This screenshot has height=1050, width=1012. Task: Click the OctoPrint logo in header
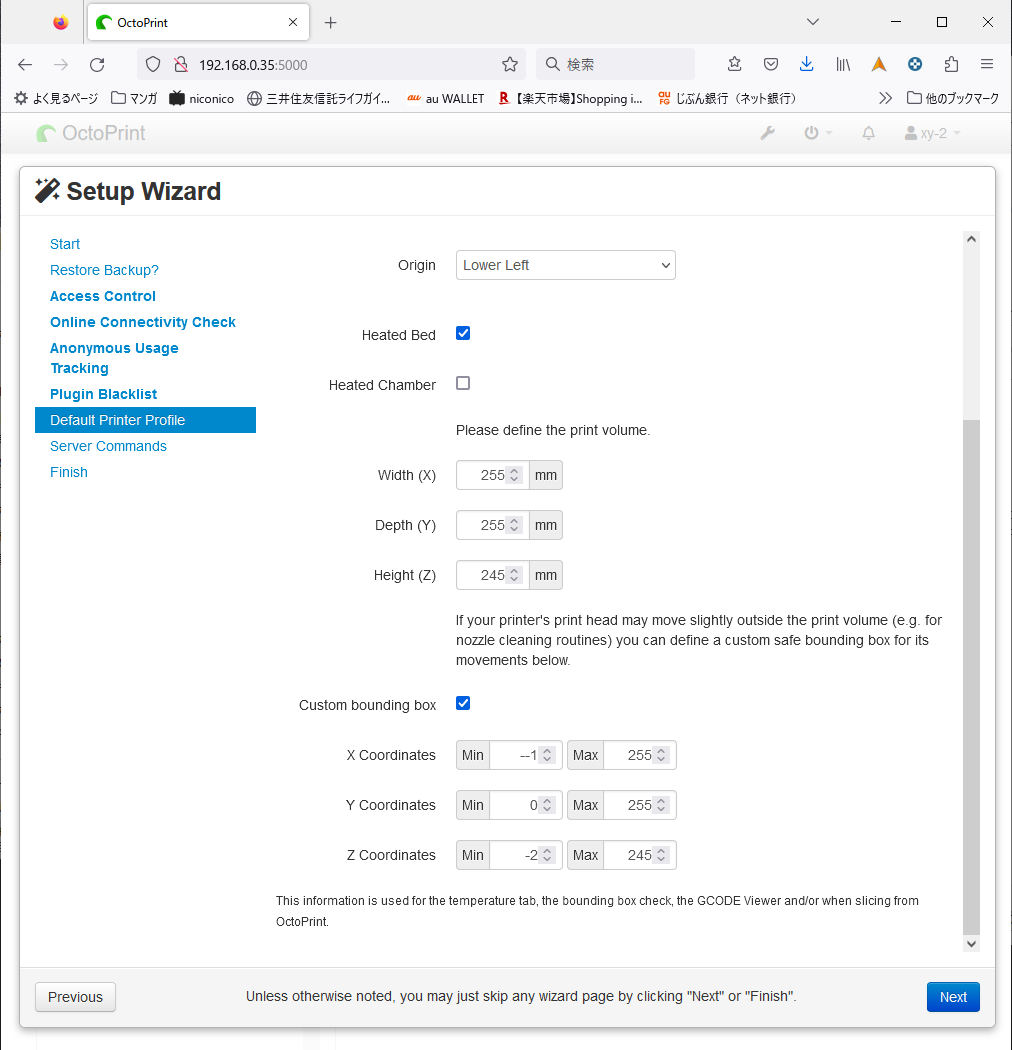pos(91,133)
